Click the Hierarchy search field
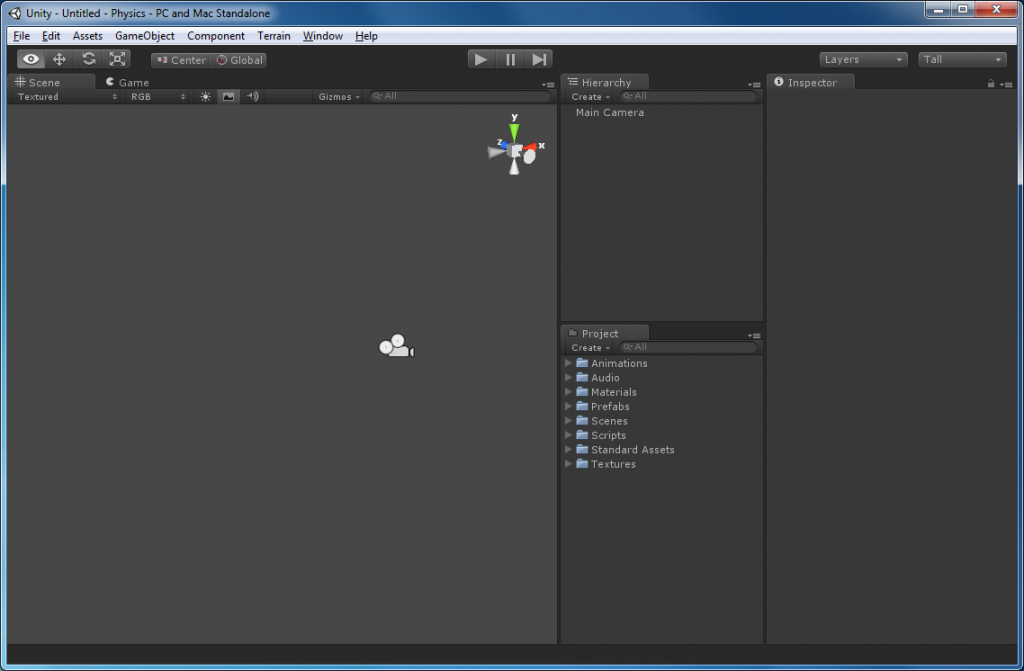The image size is (1024, 671). (x=688, y=96)
